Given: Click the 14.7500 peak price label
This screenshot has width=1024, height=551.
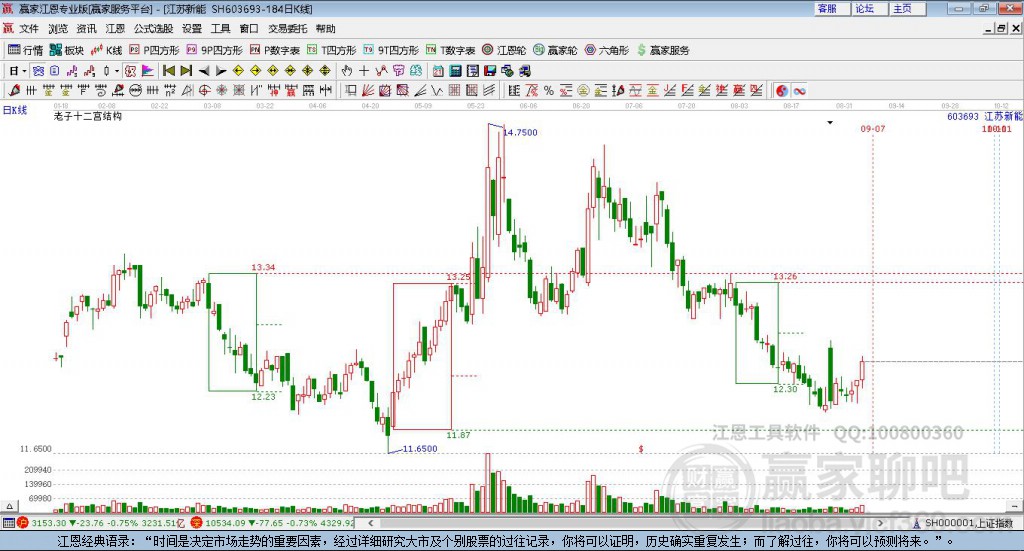Looking at the screenshot, I should coord(520,133).
